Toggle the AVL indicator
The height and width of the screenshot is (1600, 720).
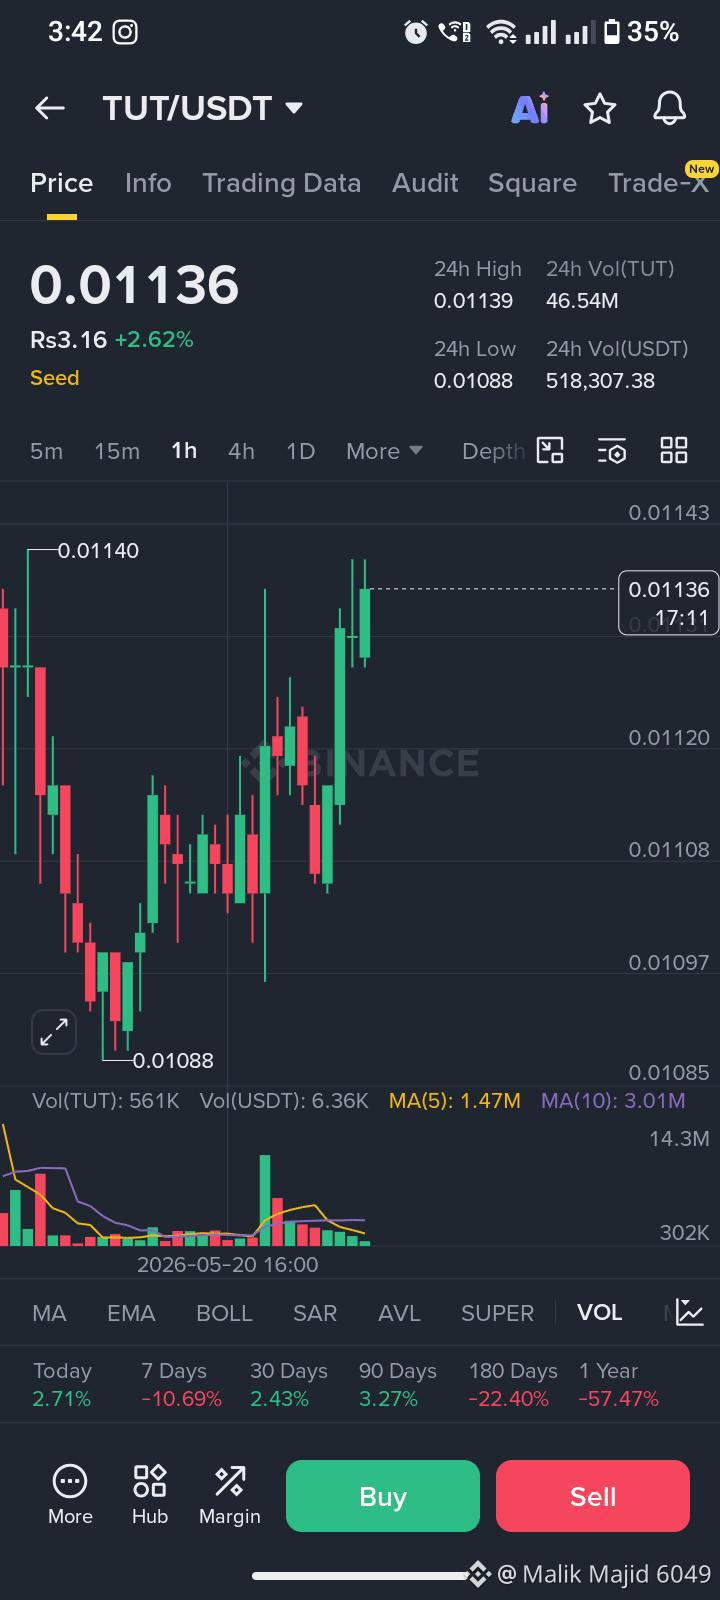pyautogui.click(x=399, y=1313)
